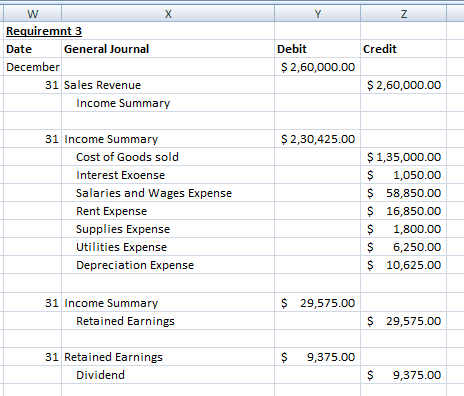Select the 'Sales Revenue' cell

coord(168,85)
